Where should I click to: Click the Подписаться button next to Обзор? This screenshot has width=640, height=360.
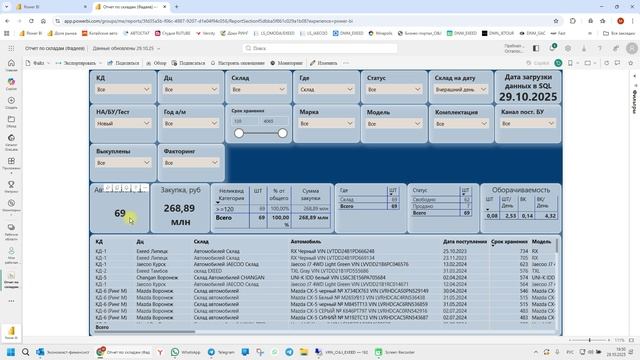click(188, 63)
